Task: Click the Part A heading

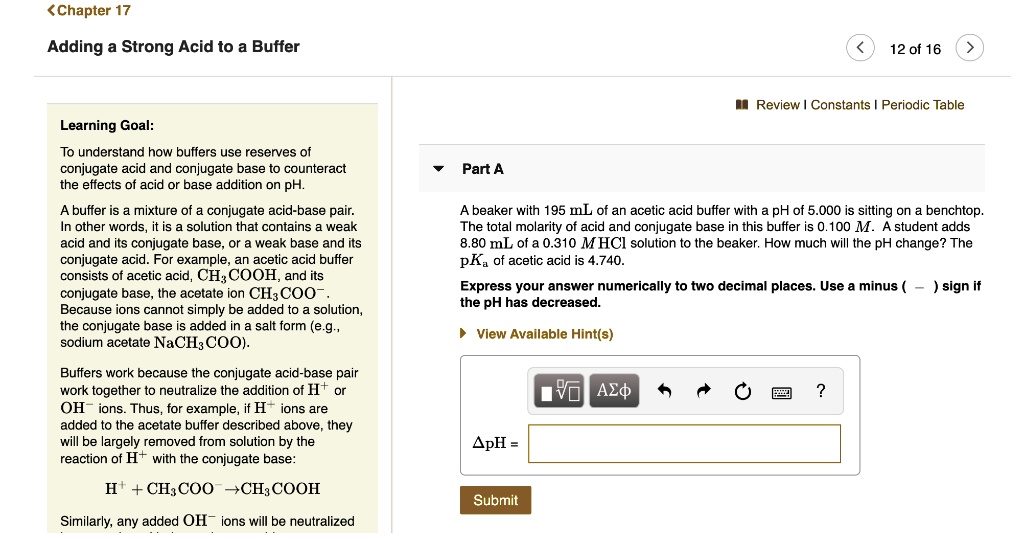Action: (x=483, y=169)
